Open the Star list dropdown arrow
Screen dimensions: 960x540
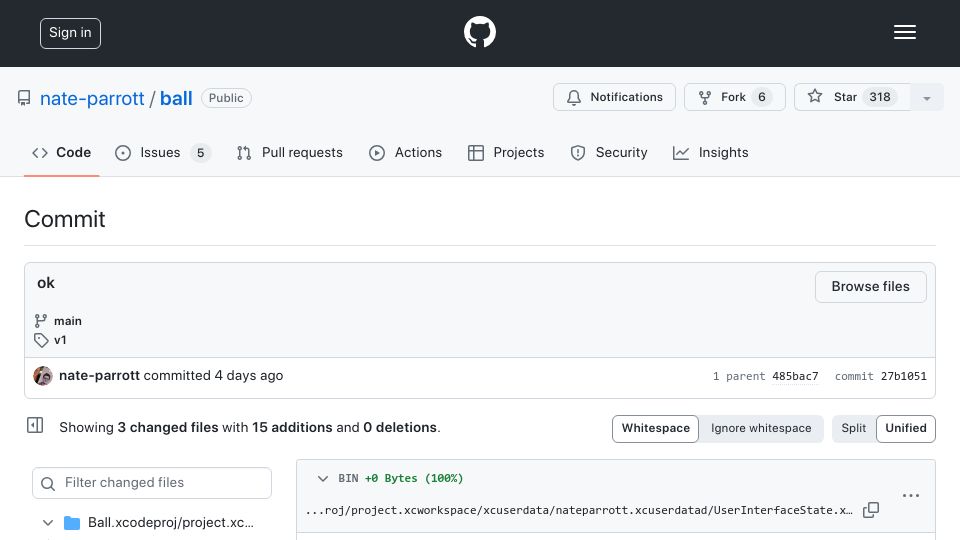pyautogui.click(x=926, y=98)
